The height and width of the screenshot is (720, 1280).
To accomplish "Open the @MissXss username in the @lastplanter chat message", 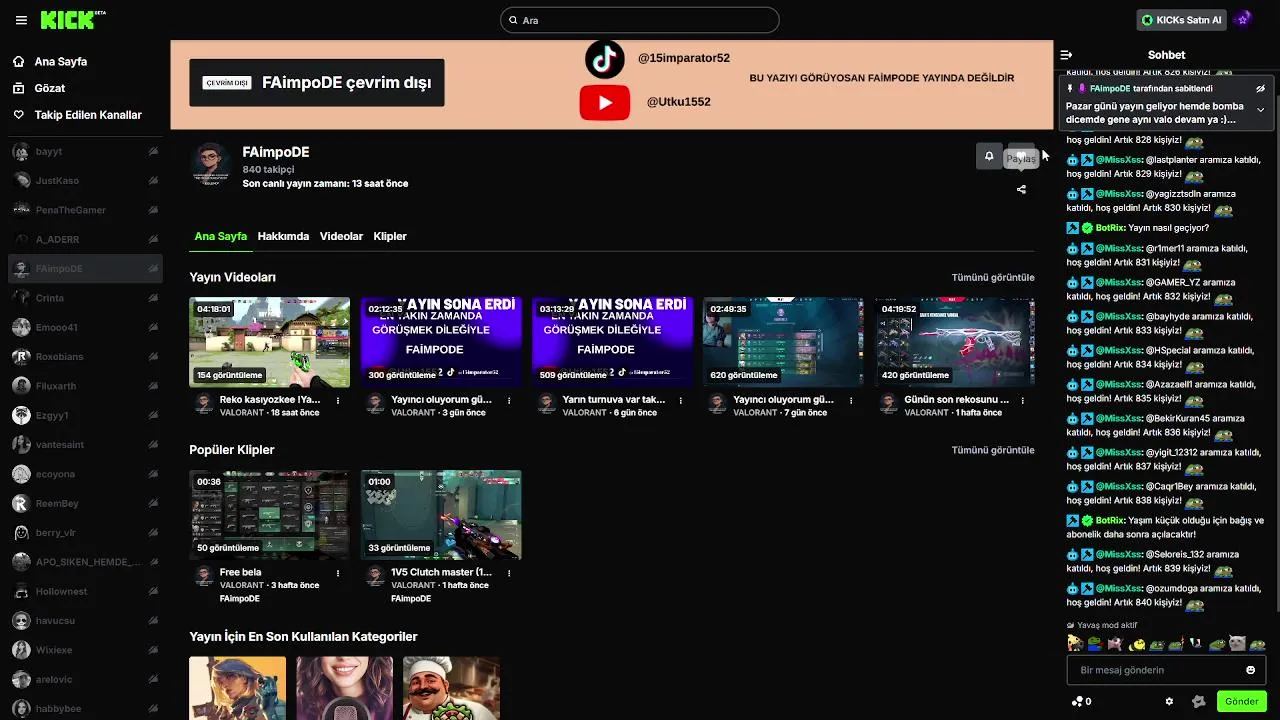I will pyautogui.click(x=1118, y=160).
